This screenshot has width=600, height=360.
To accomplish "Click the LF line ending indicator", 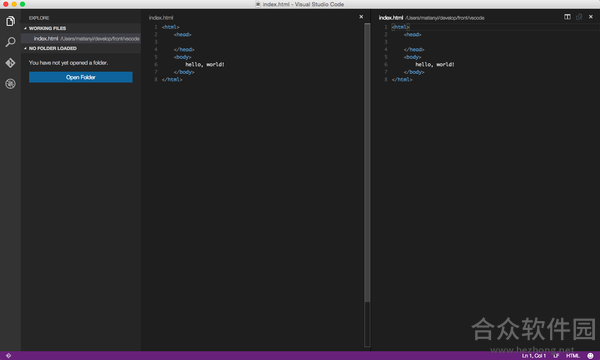I will point(556,356).
